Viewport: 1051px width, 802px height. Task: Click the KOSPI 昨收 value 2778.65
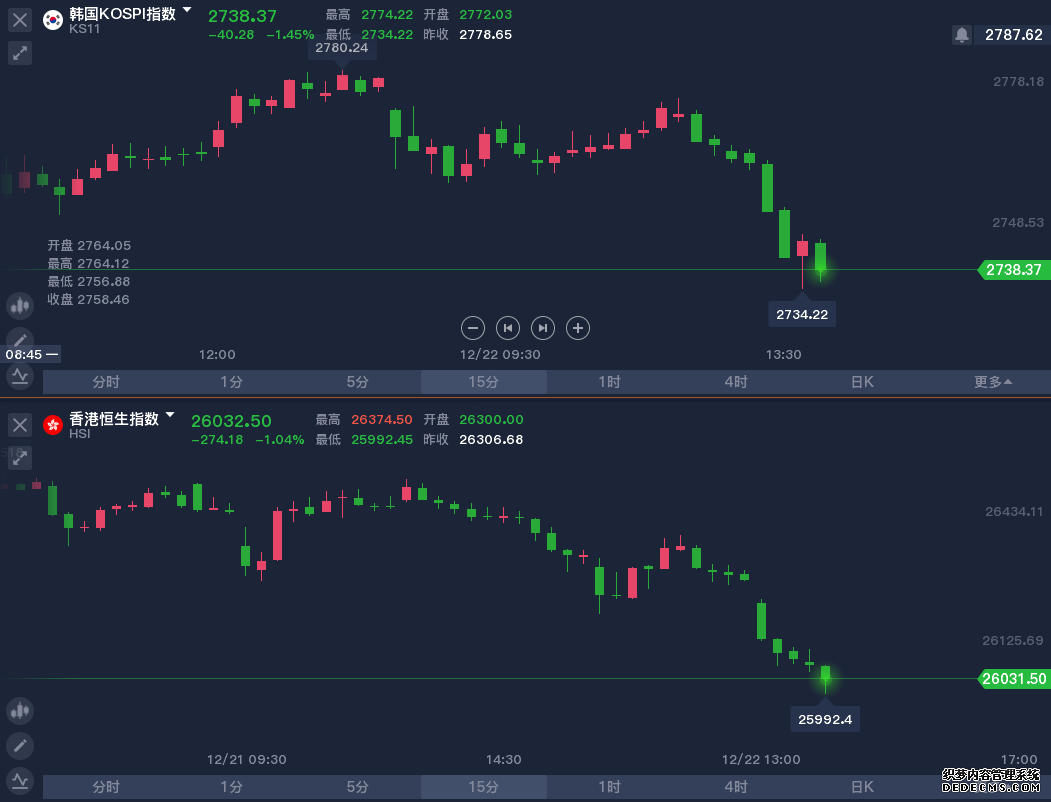(x=485, y=35)
